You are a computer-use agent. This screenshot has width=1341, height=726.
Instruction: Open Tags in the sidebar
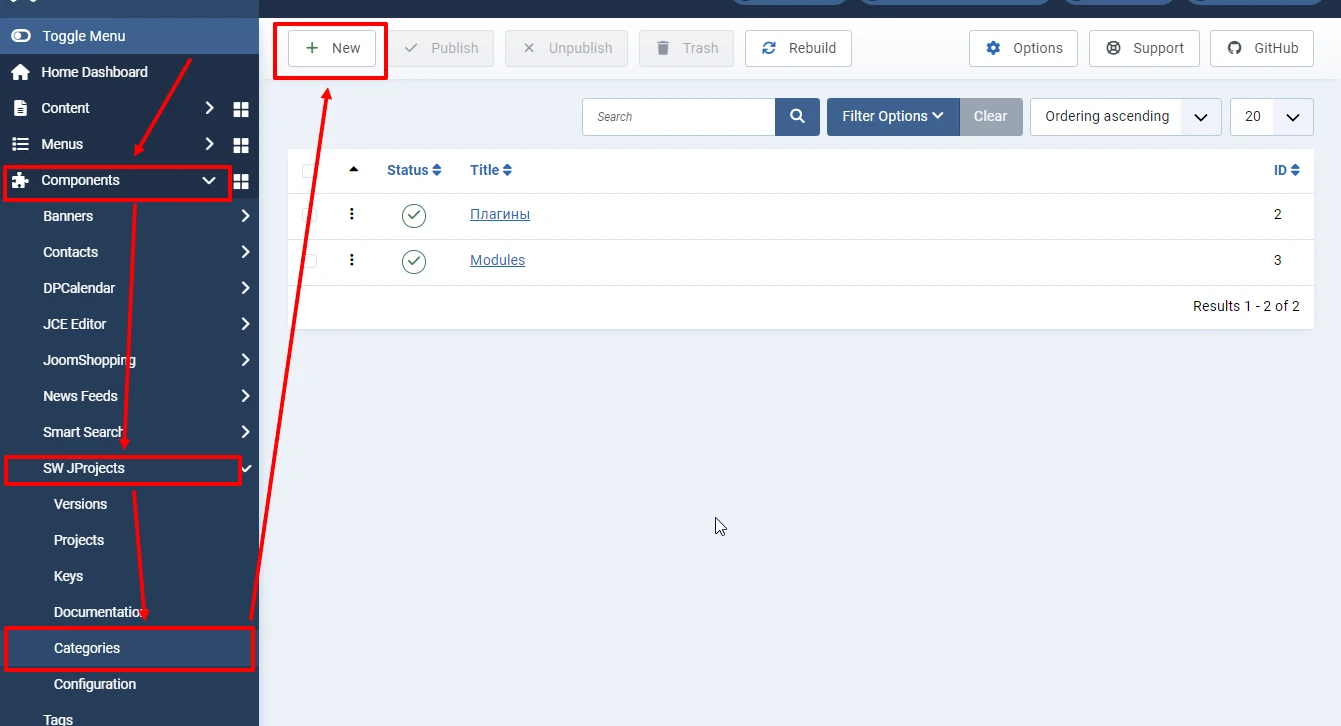click(x=58, y=719)
